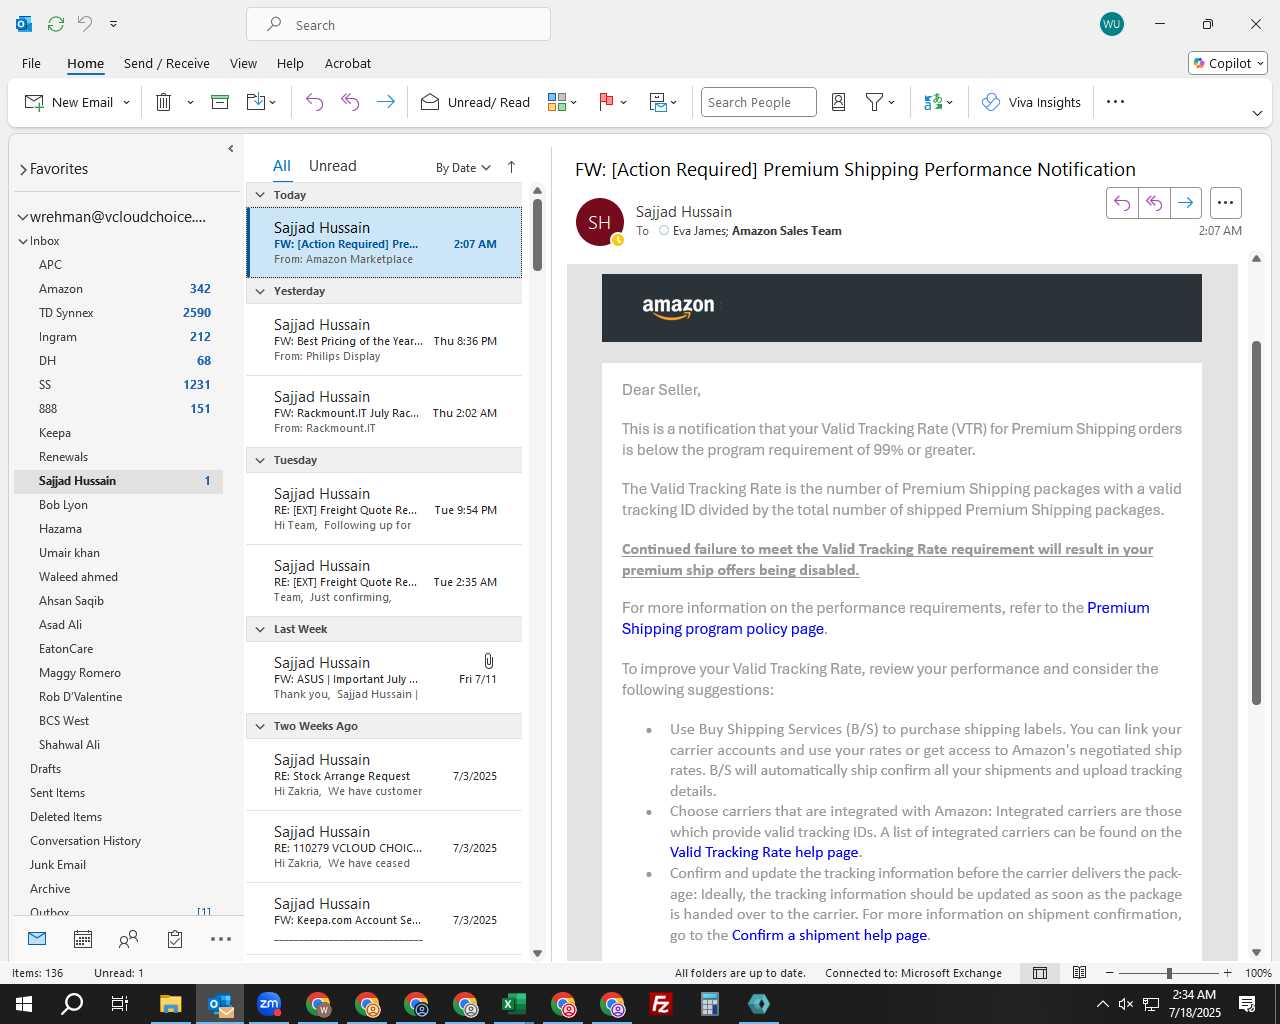This screenshot has height=1024, width=1280.
Task: Click the New Email envelope icon
Action: click(x=34, y=102)
